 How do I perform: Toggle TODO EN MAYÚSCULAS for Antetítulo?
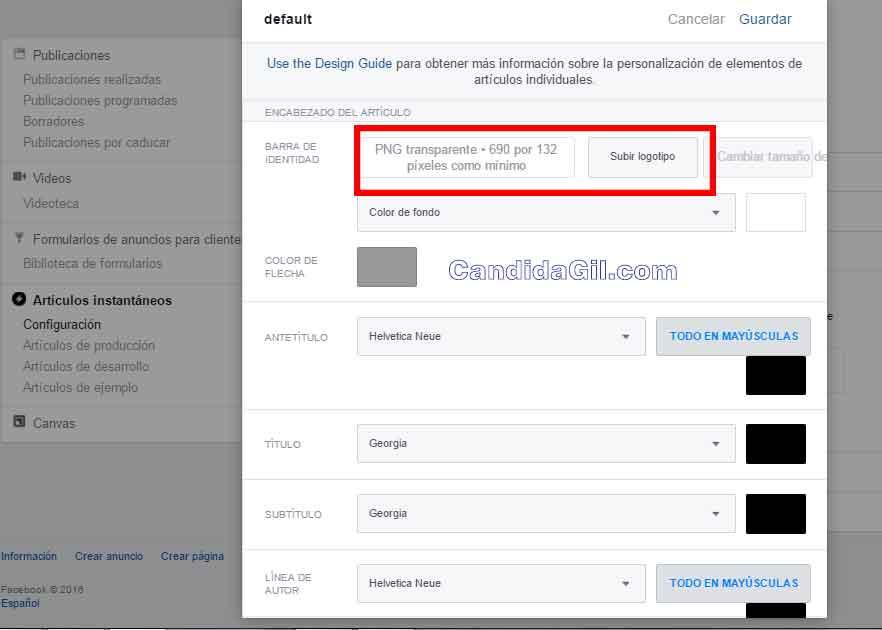[x=733, y=336]
